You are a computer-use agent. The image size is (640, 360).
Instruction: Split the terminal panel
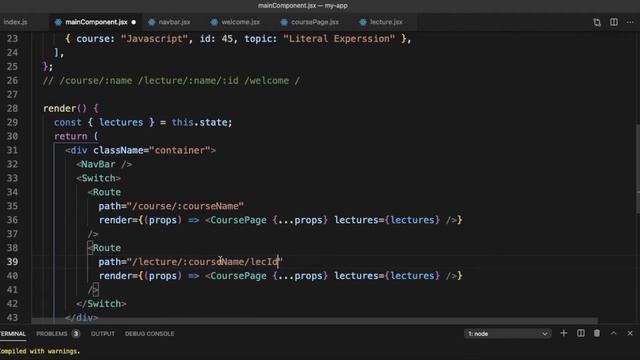point(580,333)
